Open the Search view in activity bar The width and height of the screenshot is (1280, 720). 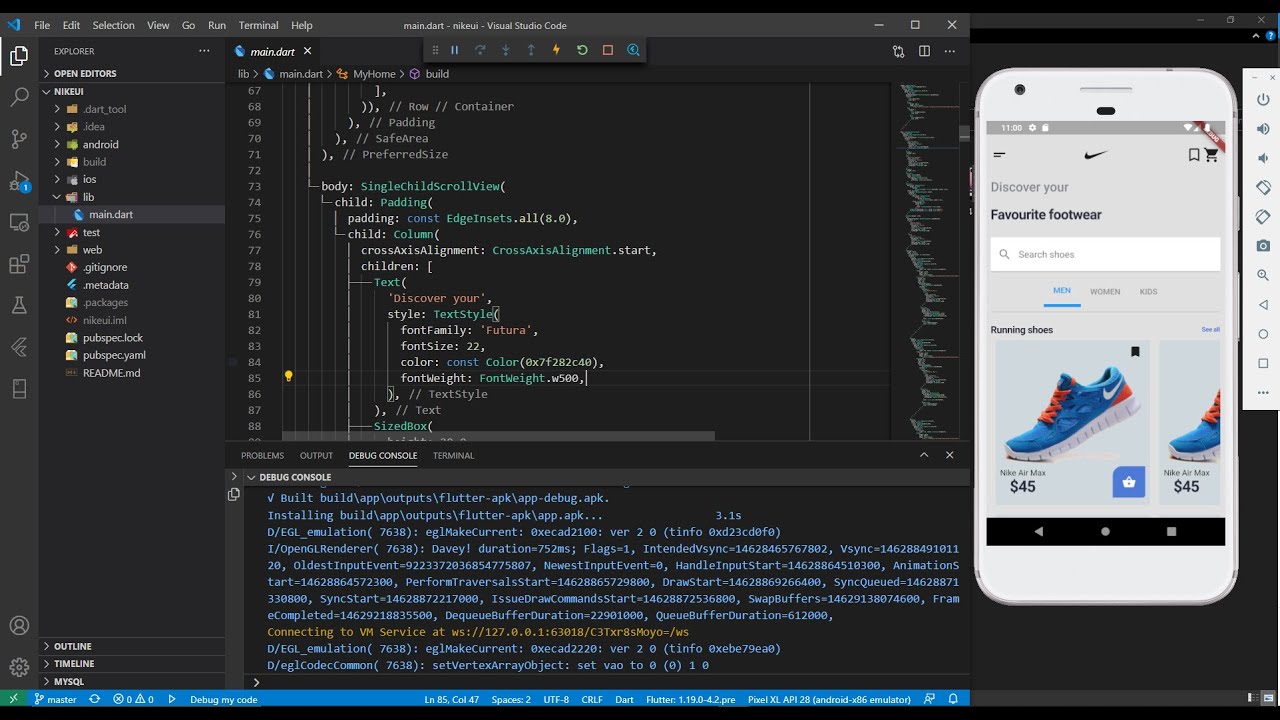click(x=19, y=97)
